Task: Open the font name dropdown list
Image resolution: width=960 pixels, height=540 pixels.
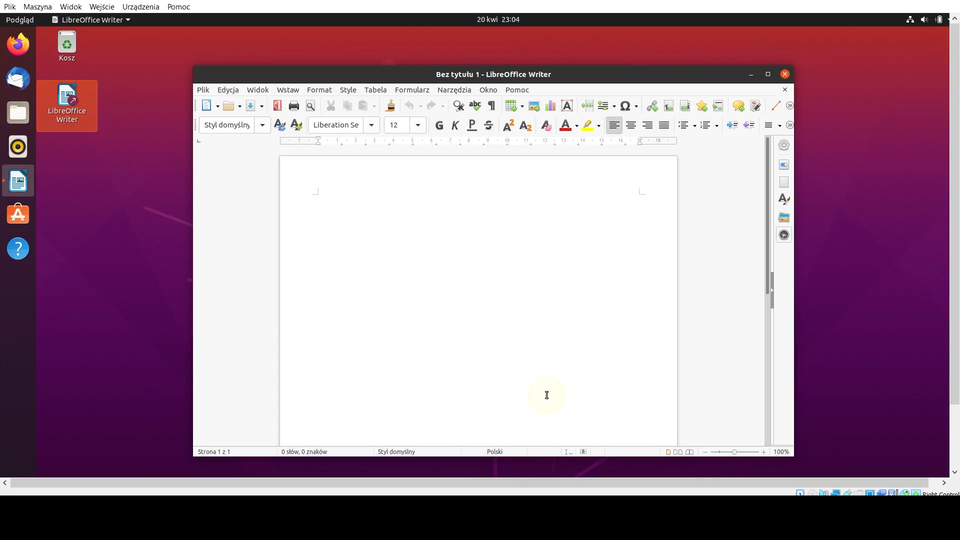Action: click(372, 125)
